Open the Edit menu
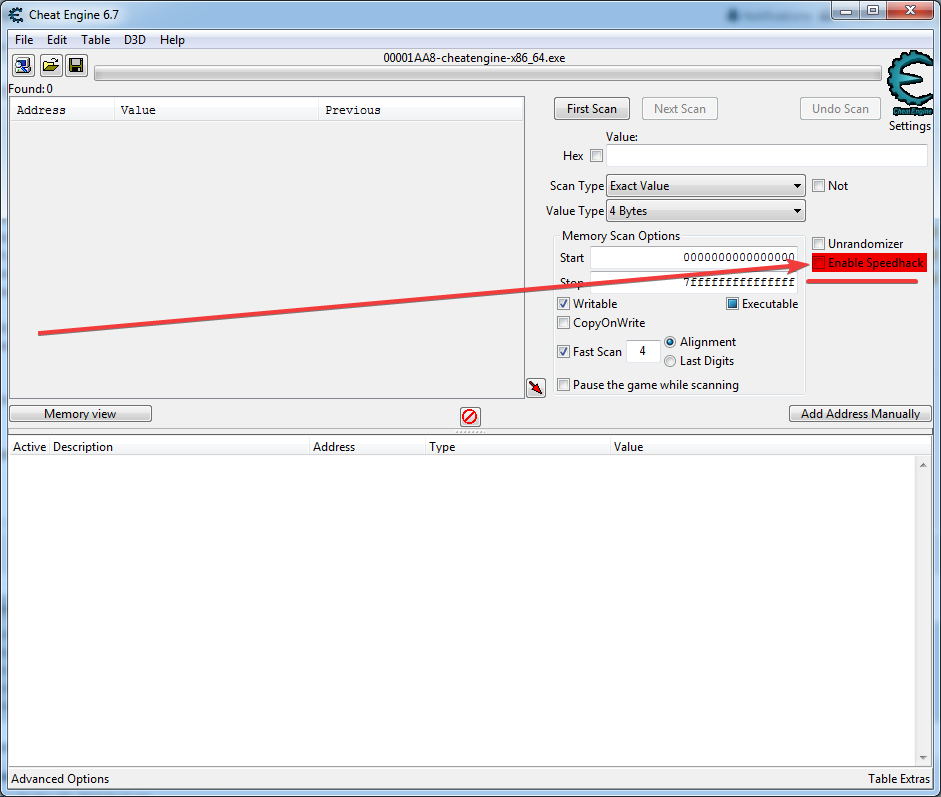The width and height of the screenshot is (941, 797). [x=57, y=40]
